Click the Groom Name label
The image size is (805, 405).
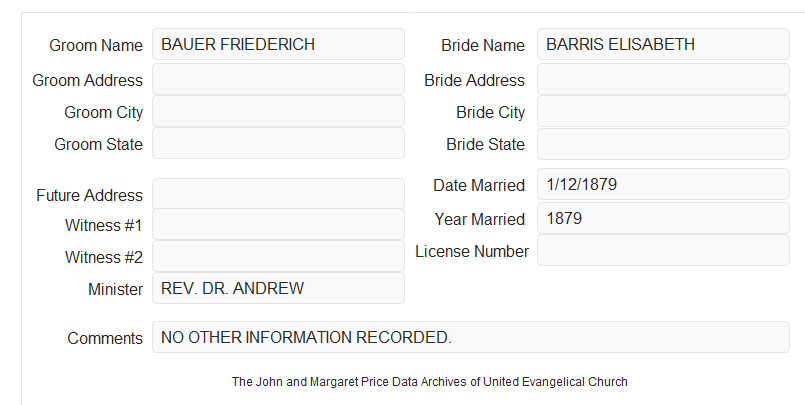point(96,45)
